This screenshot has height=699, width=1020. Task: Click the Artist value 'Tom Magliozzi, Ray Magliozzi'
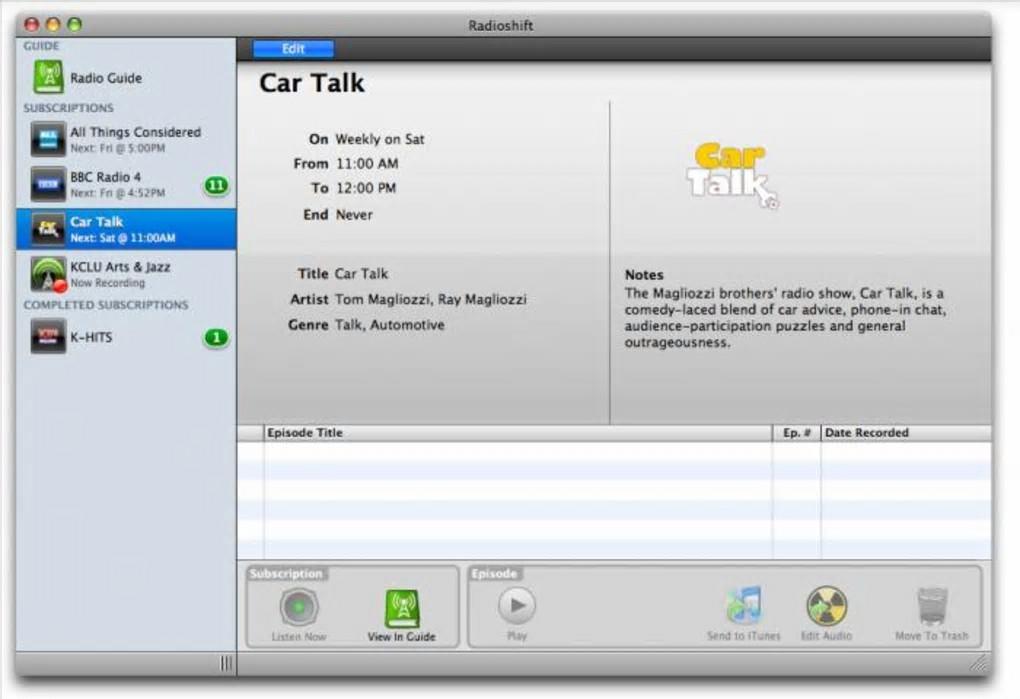tap(431, 300)
